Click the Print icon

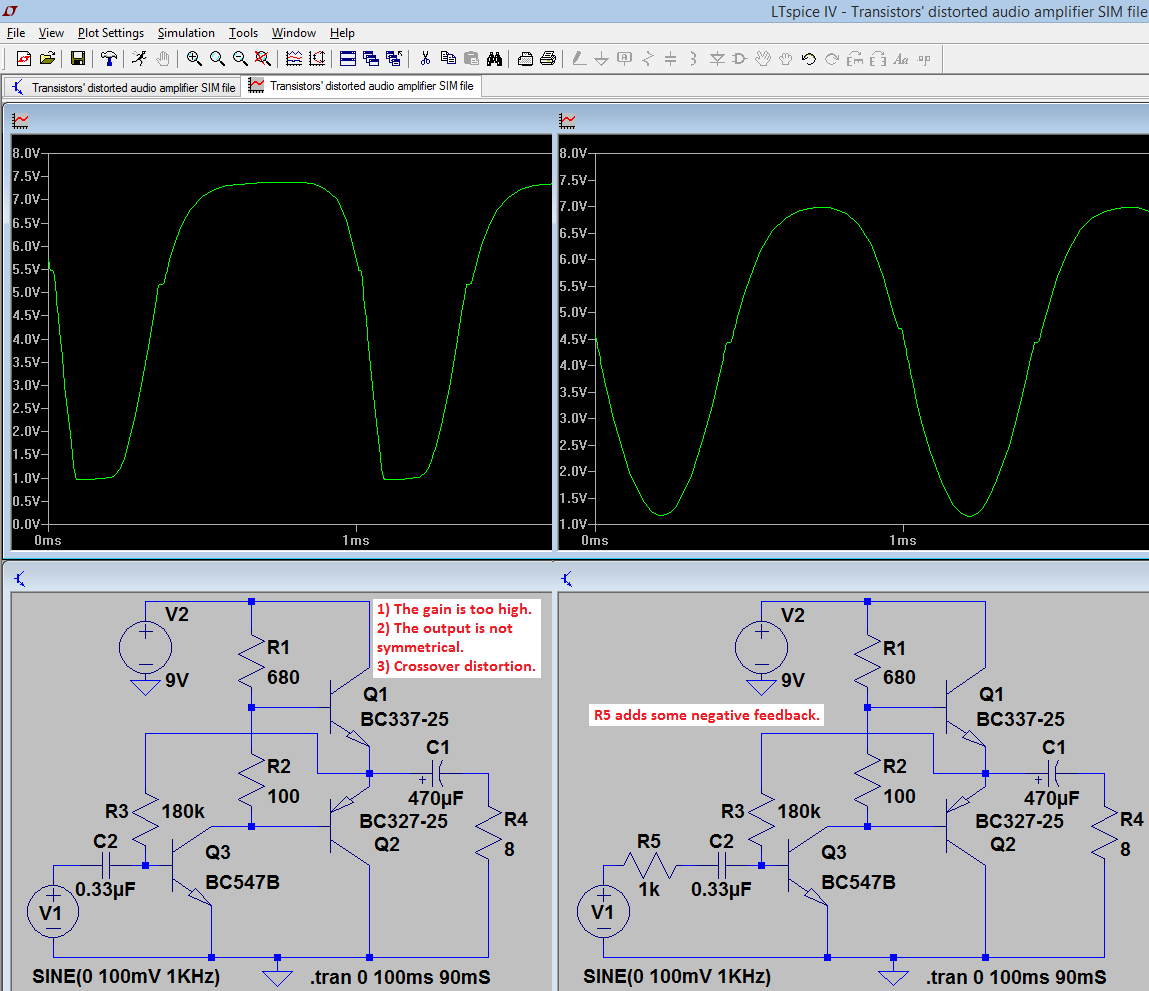click(548, 59)
